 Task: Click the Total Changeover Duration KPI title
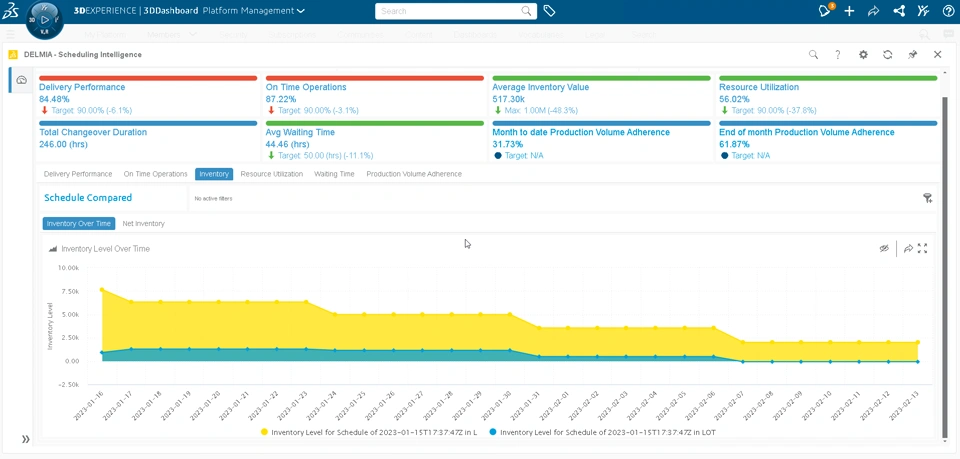[x=93, y=132]
